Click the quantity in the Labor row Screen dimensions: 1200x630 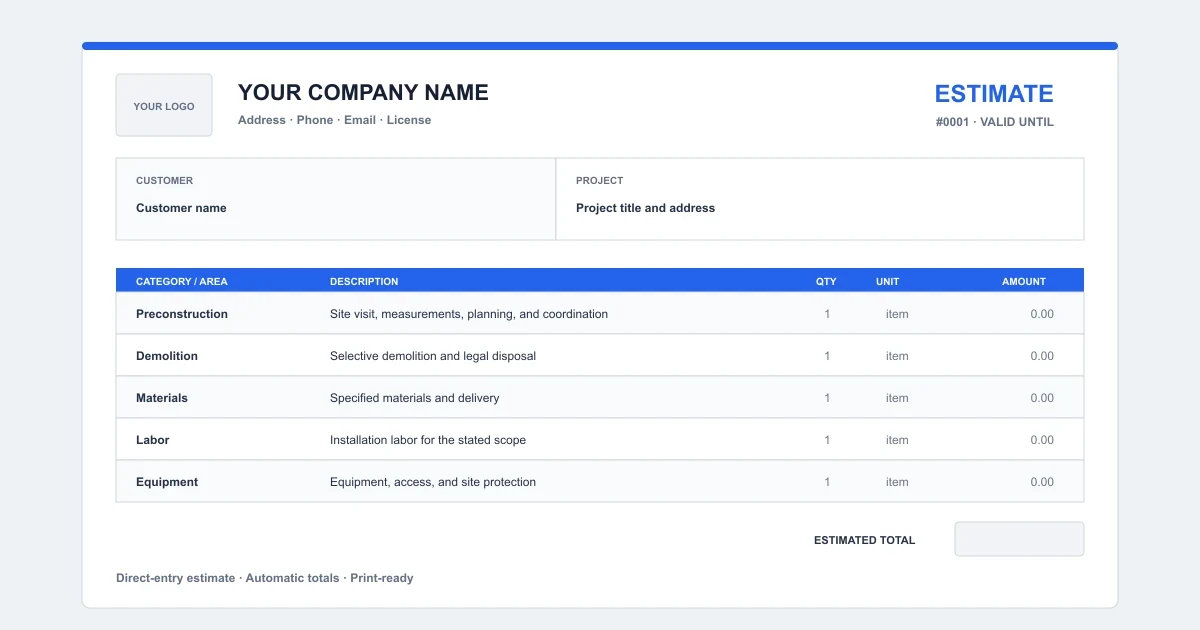pyautogui.click(x=827, y=440)
